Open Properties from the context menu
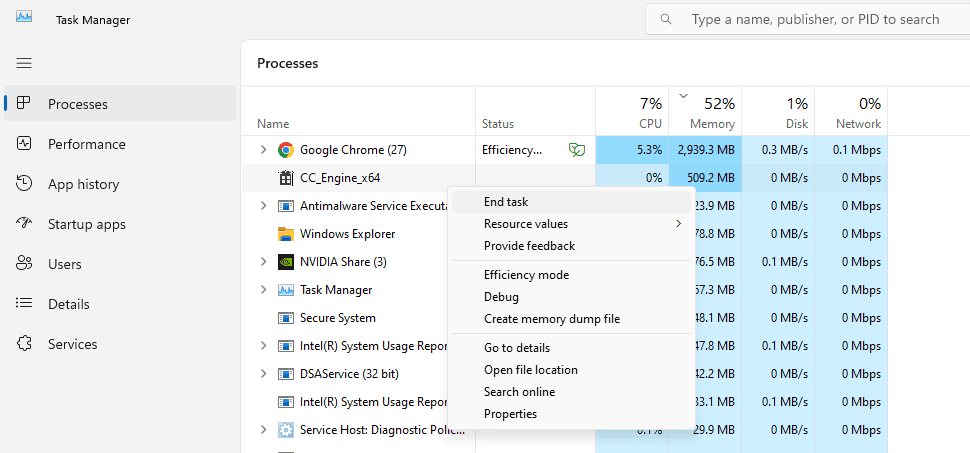Viewport: 970px width, 453px height. tap(571, 414)
